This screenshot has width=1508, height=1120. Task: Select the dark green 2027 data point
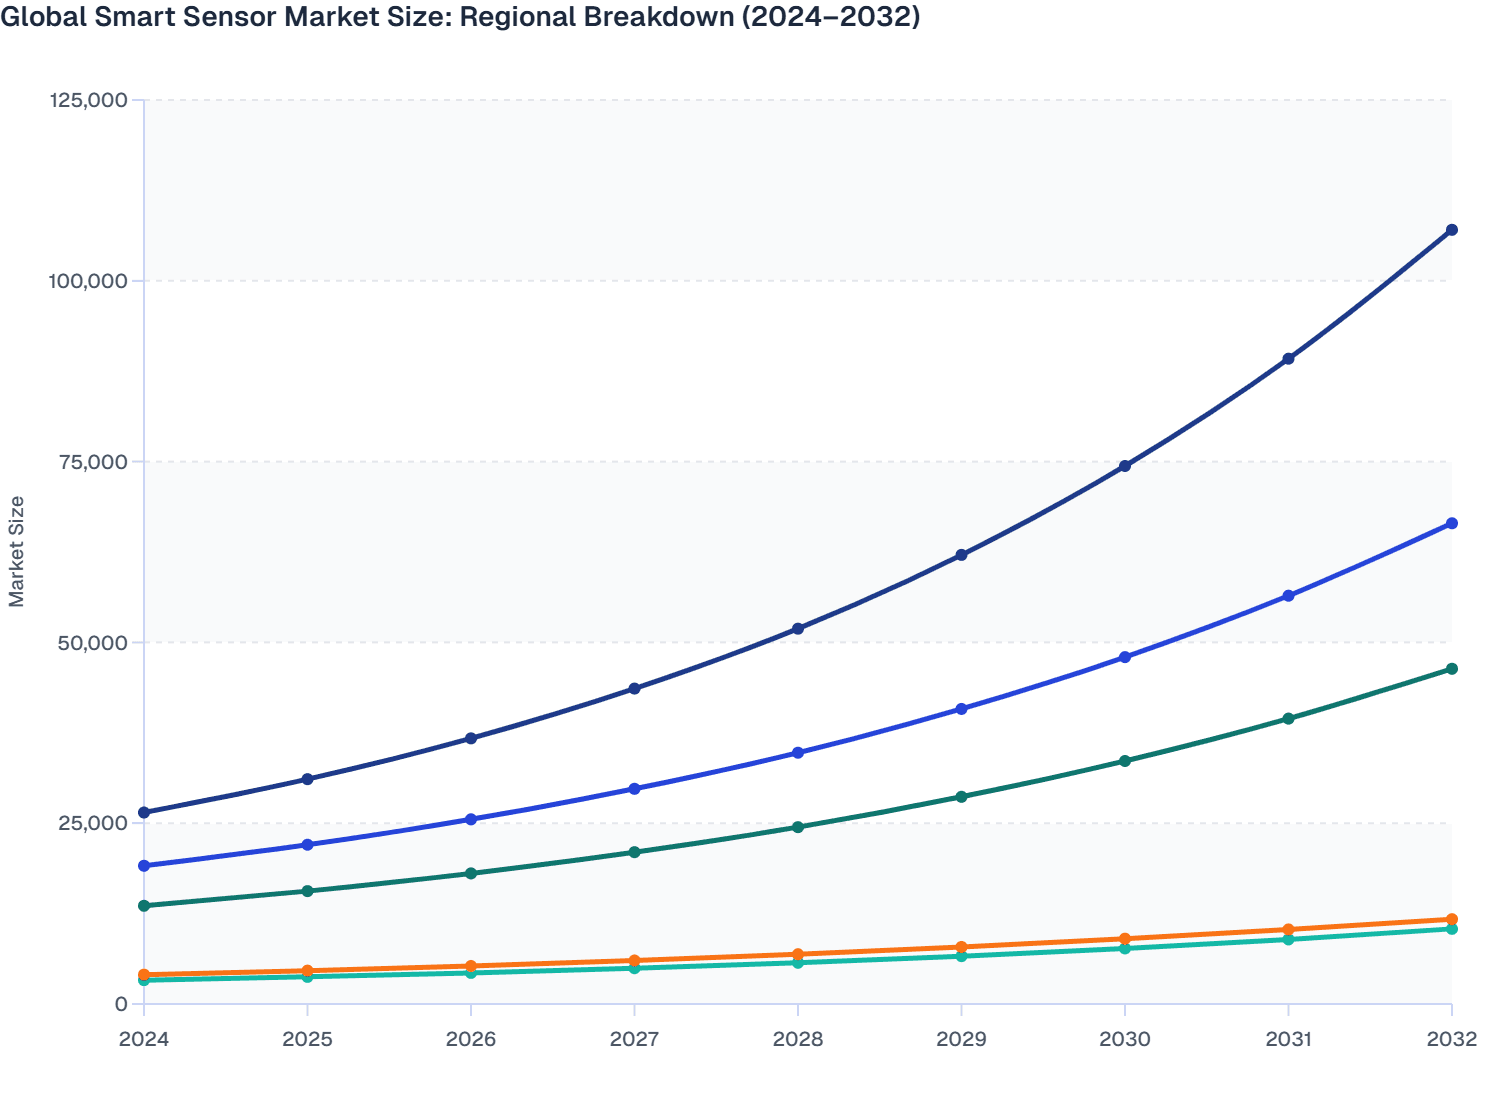coord(634,853)
